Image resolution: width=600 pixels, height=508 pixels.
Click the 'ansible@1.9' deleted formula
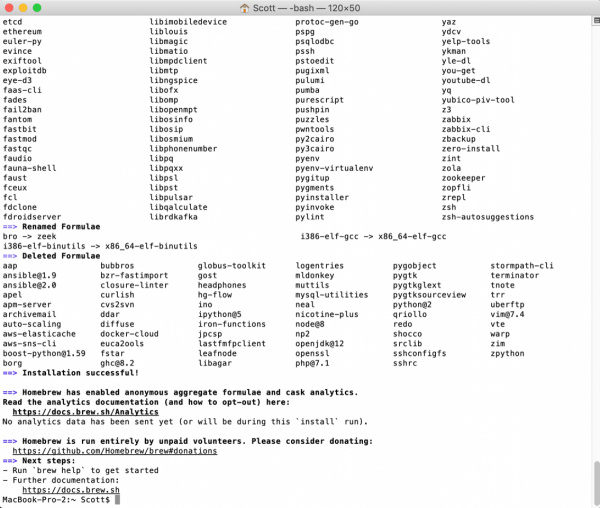coord(29,275)
